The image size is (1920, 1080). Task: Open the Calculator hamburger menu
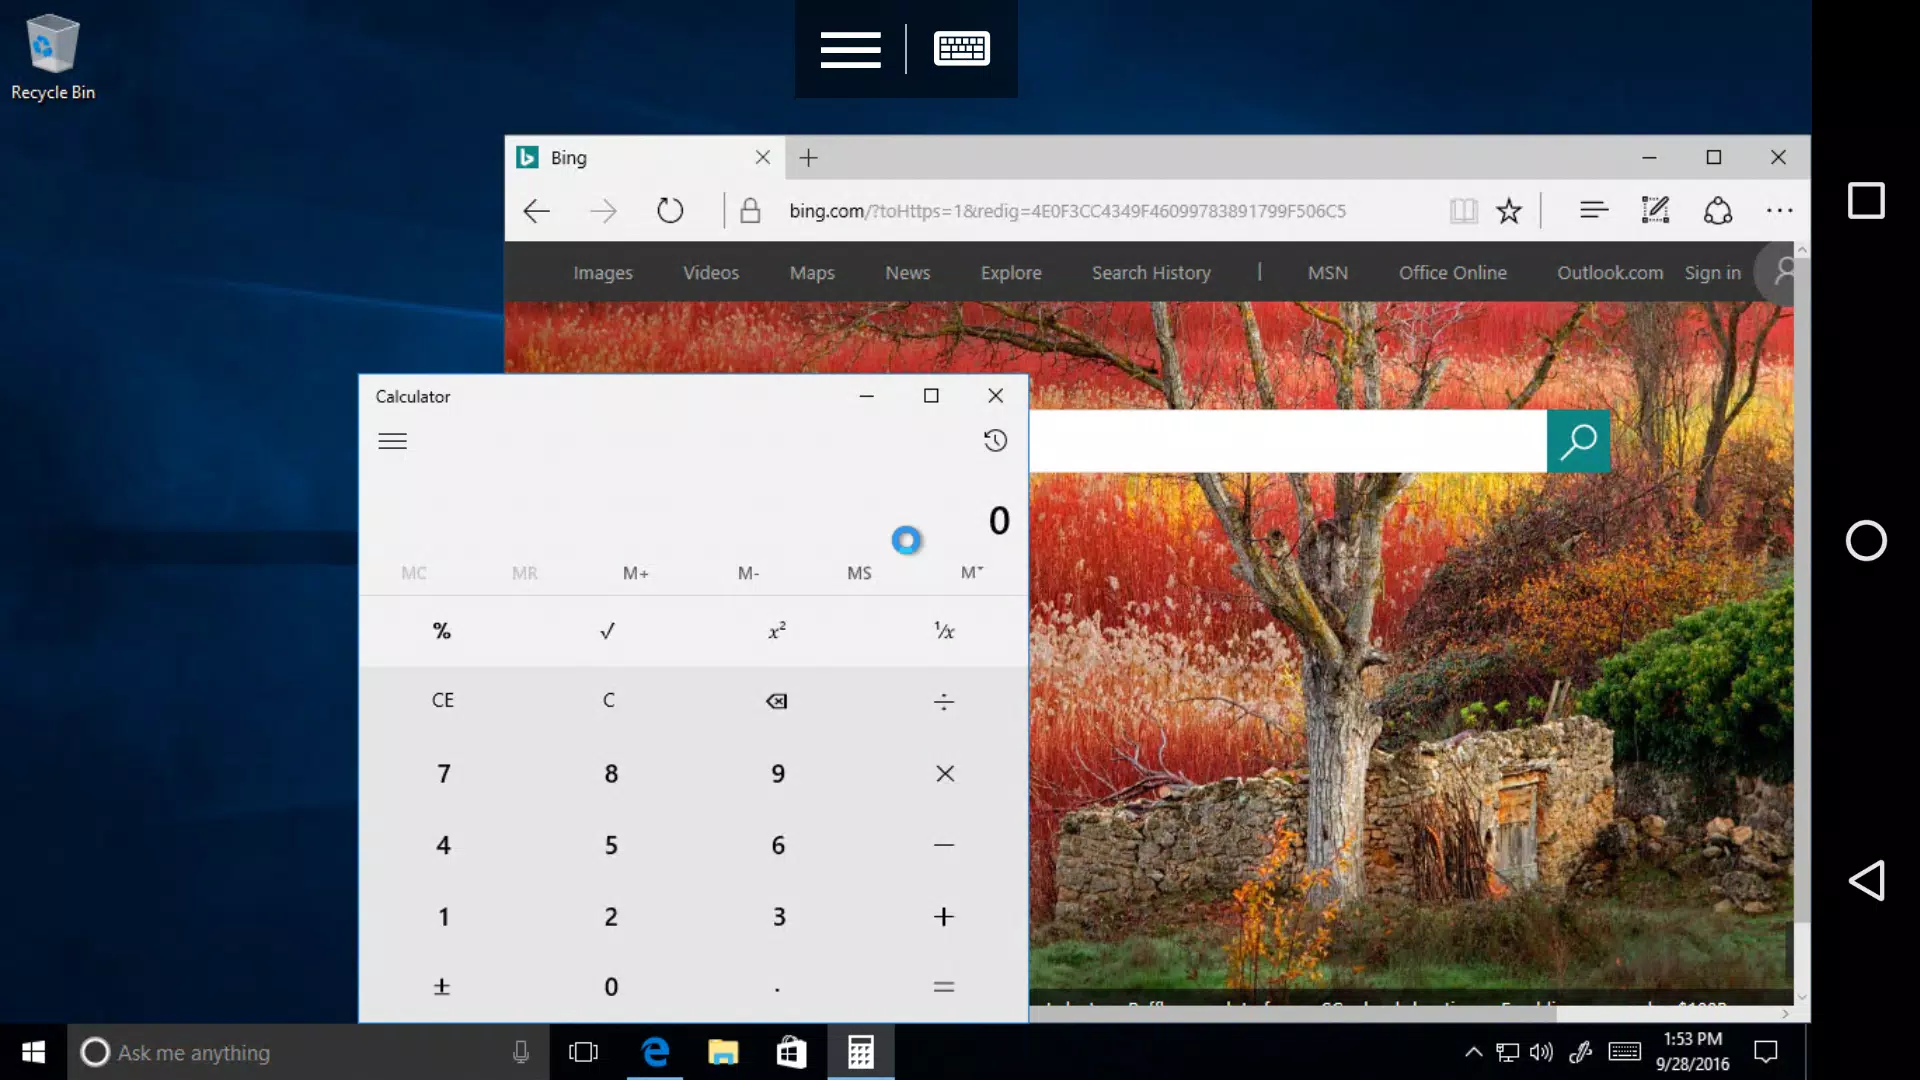[x=392, y=439]
